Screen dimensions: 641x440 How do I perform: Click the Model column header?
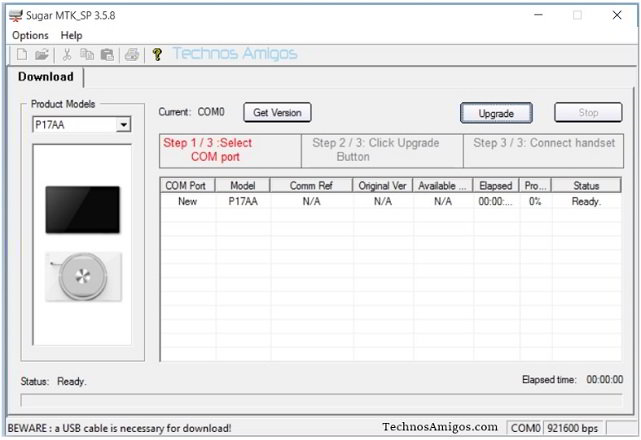click(242, 186)
